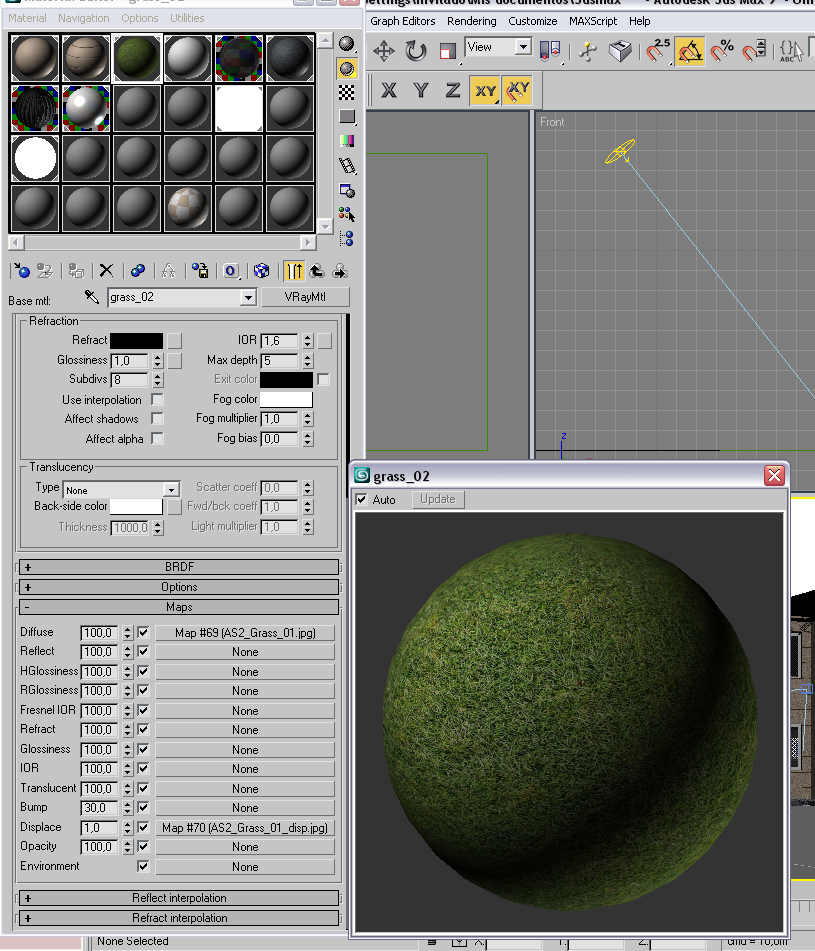Click Reset Map/Mtl X icon
The image size is (815, 951).
point(107,271)
